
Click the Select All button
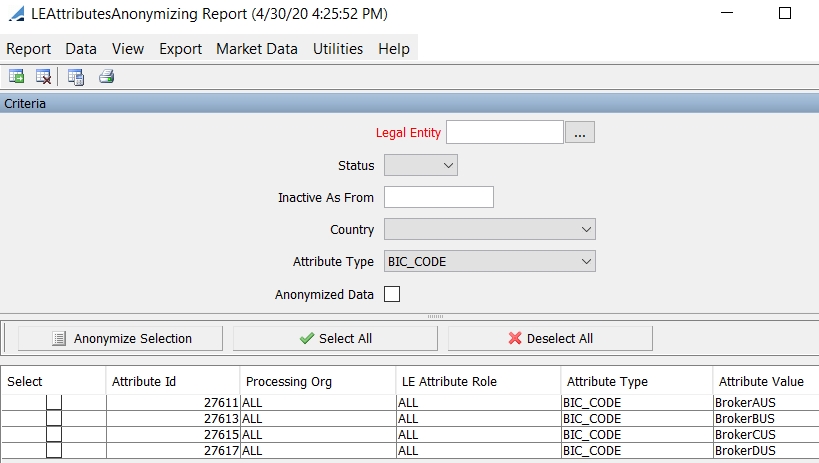click(x=335, y=339)
